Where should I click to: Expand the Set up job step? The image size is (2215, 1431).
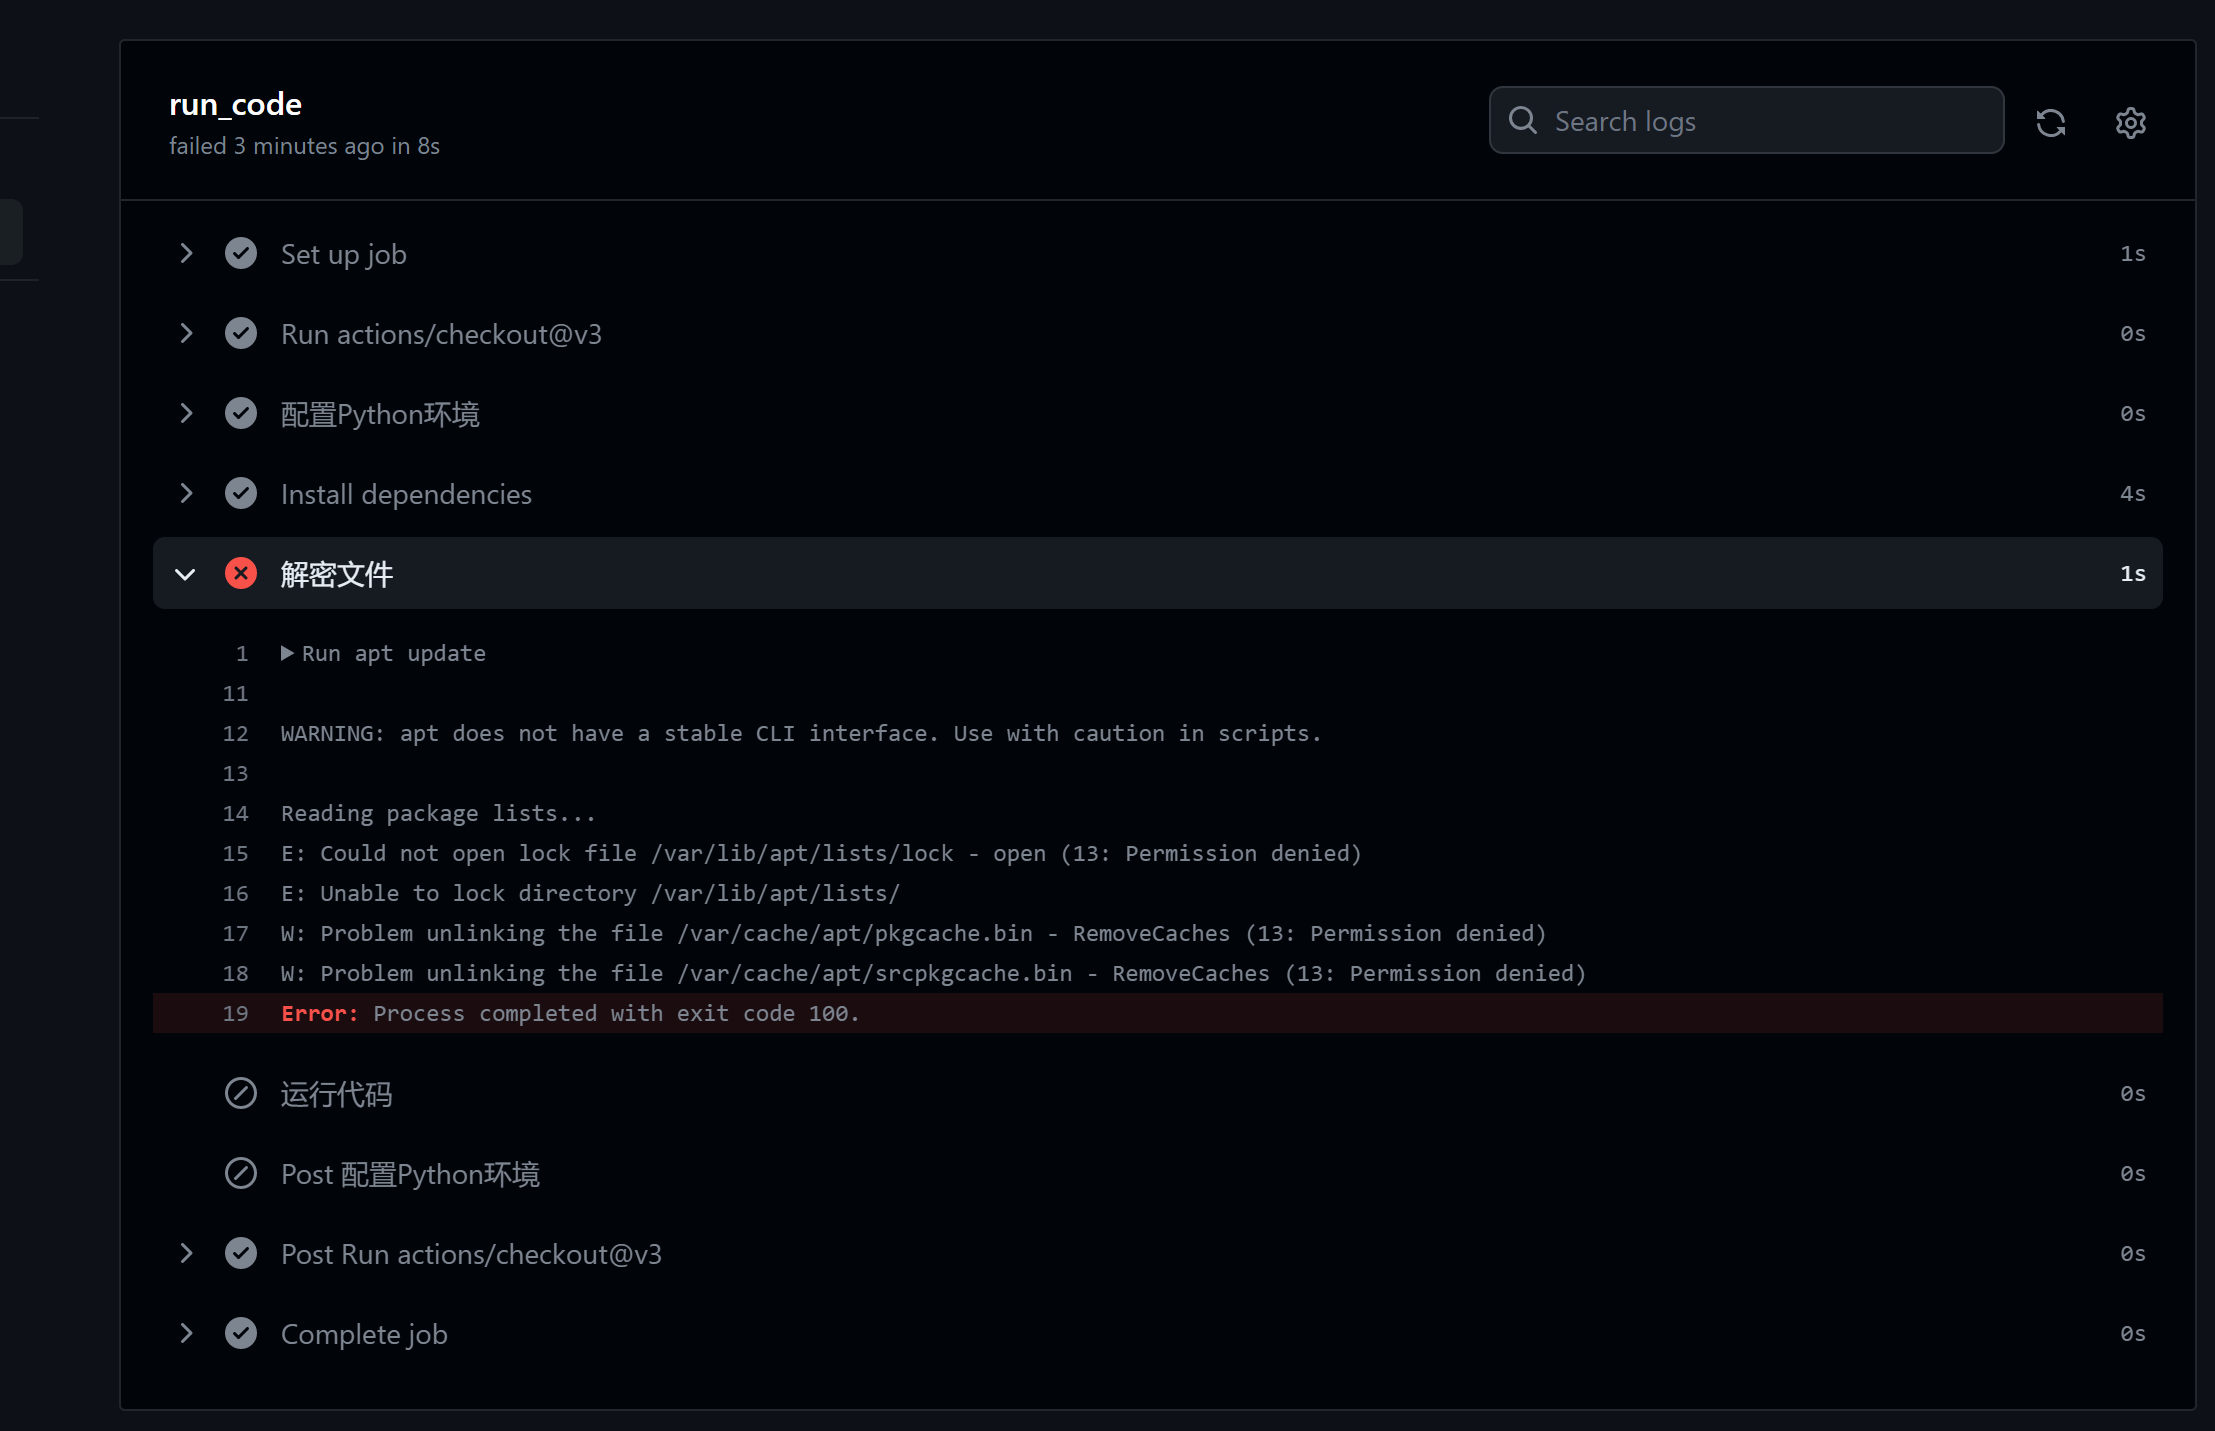pyautogui.click(x=186, y=253)
